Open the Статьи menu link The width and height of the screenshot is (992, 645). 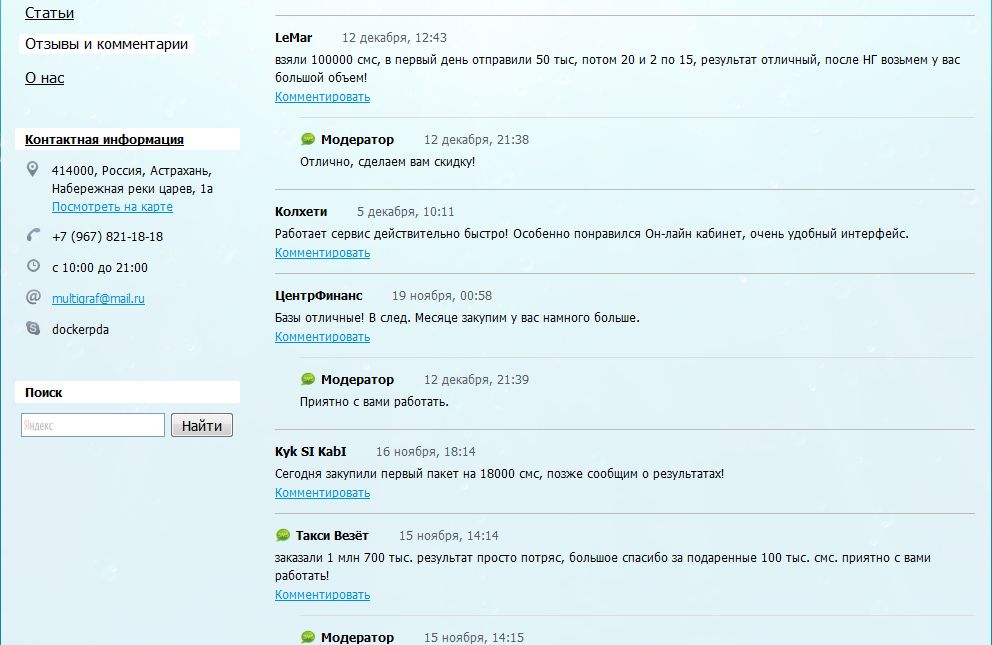pyautogui.click(x=49, y=13)
